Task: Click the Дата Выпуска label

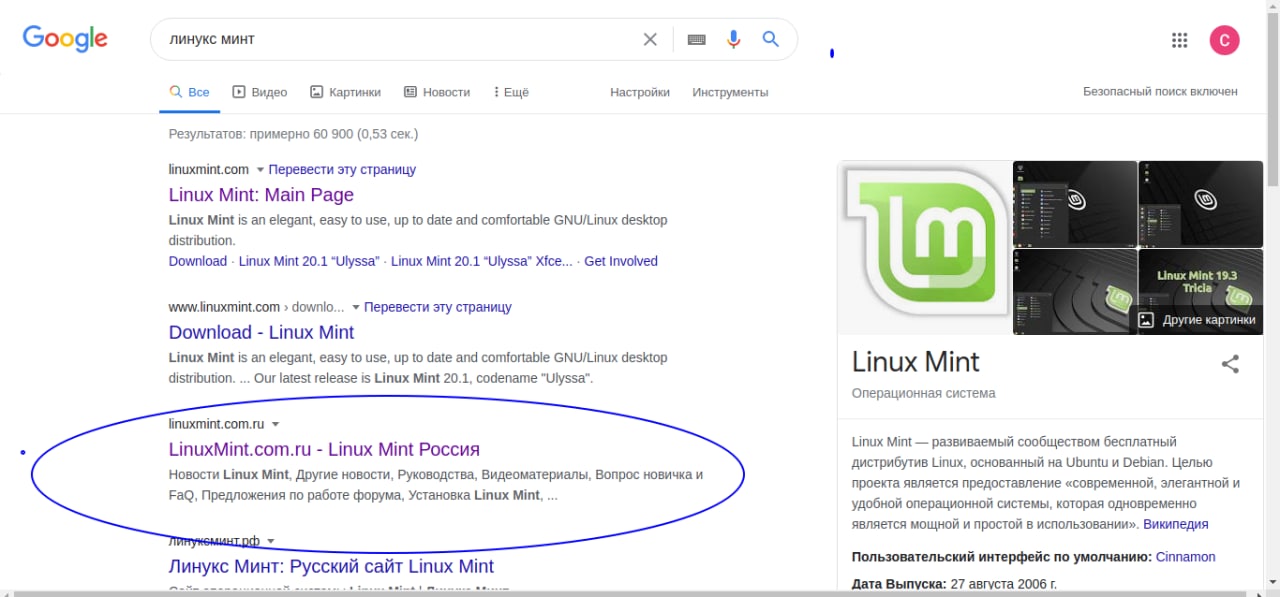Action: coord(898,583)
